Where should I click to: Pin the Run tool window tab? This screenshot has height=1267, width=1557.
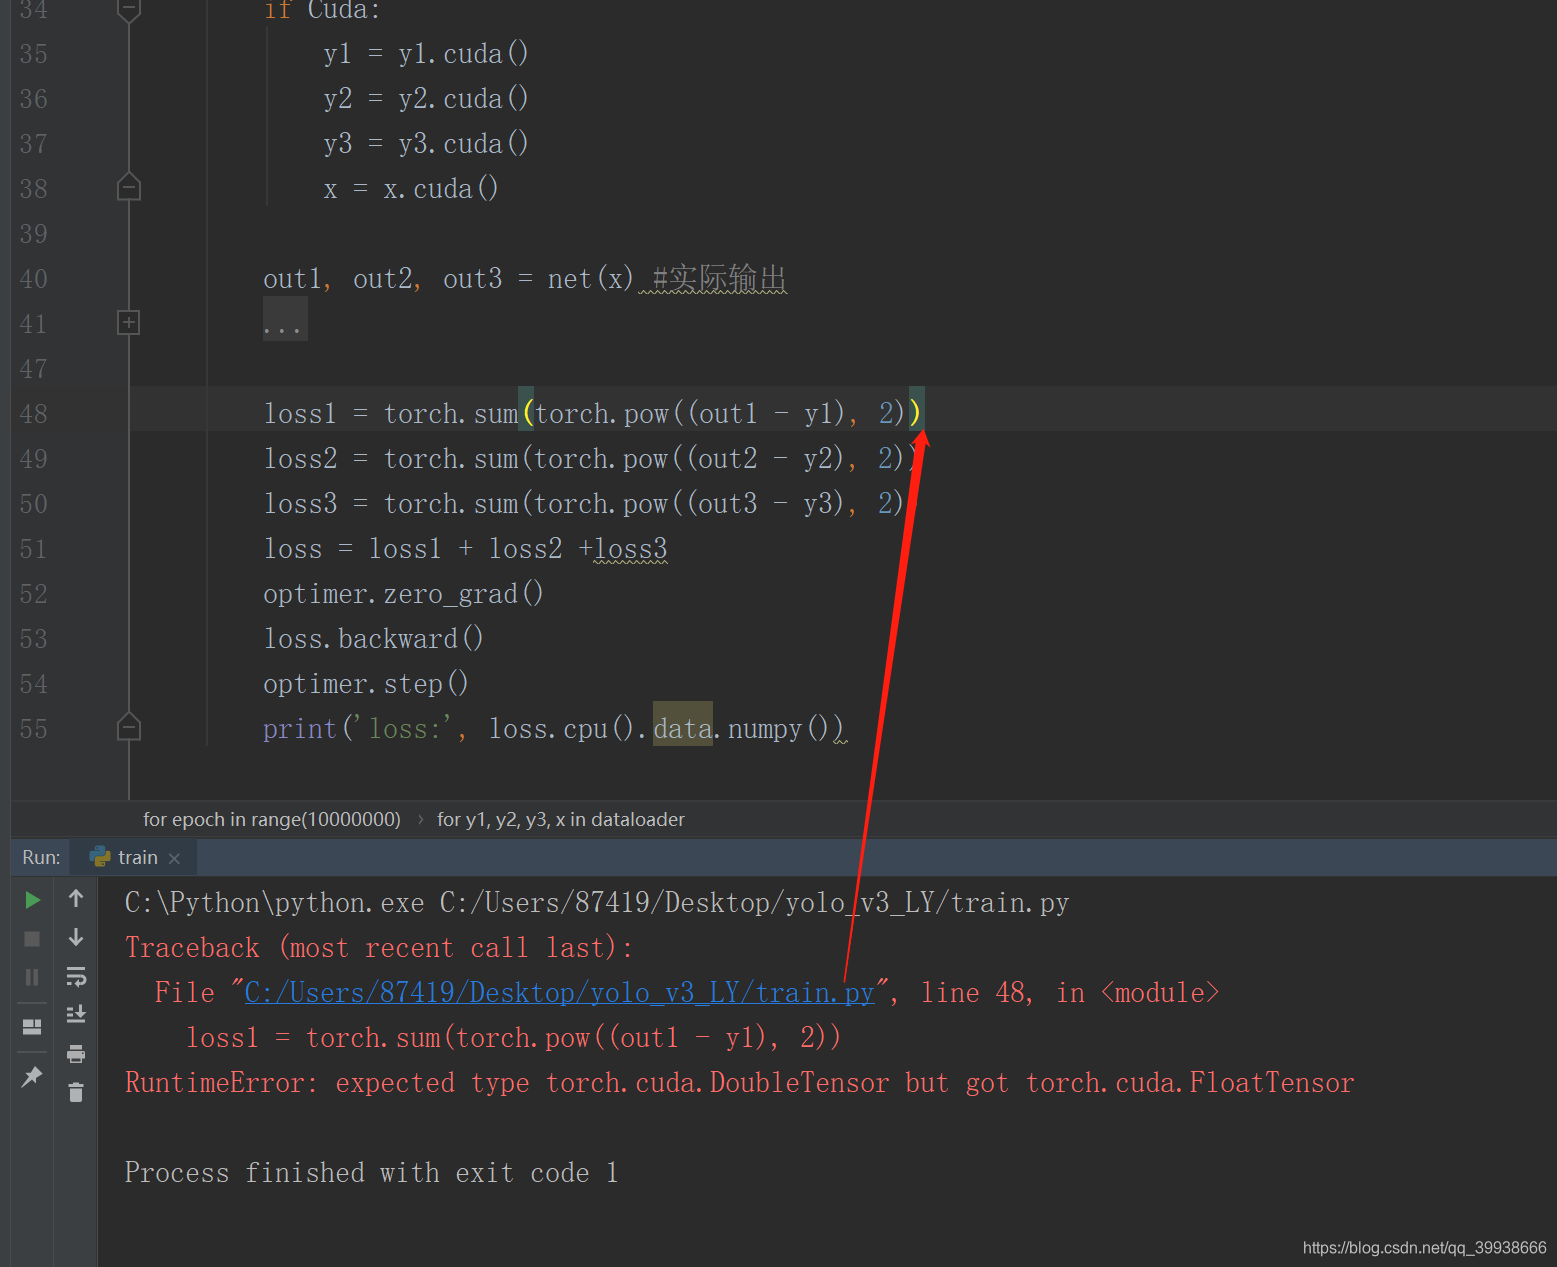point(31,1077)
